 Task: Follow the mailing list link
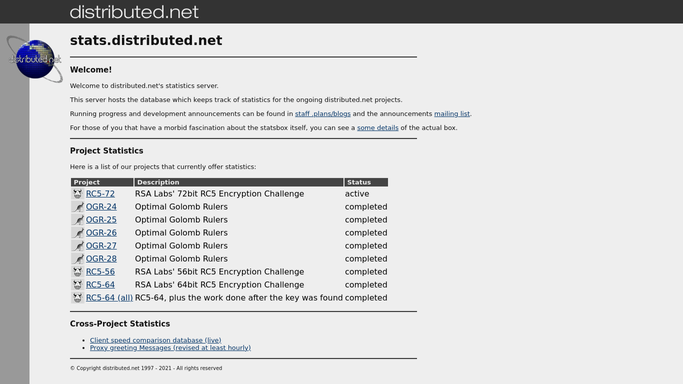point(452,114)
